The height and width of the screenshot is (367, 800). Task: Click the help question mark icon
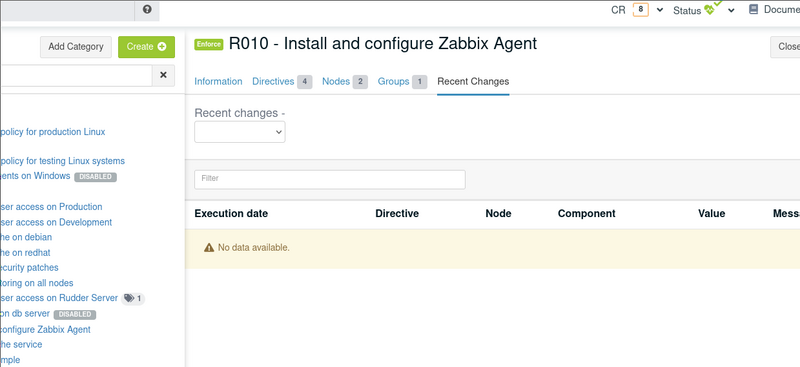(x=147, y=9)
